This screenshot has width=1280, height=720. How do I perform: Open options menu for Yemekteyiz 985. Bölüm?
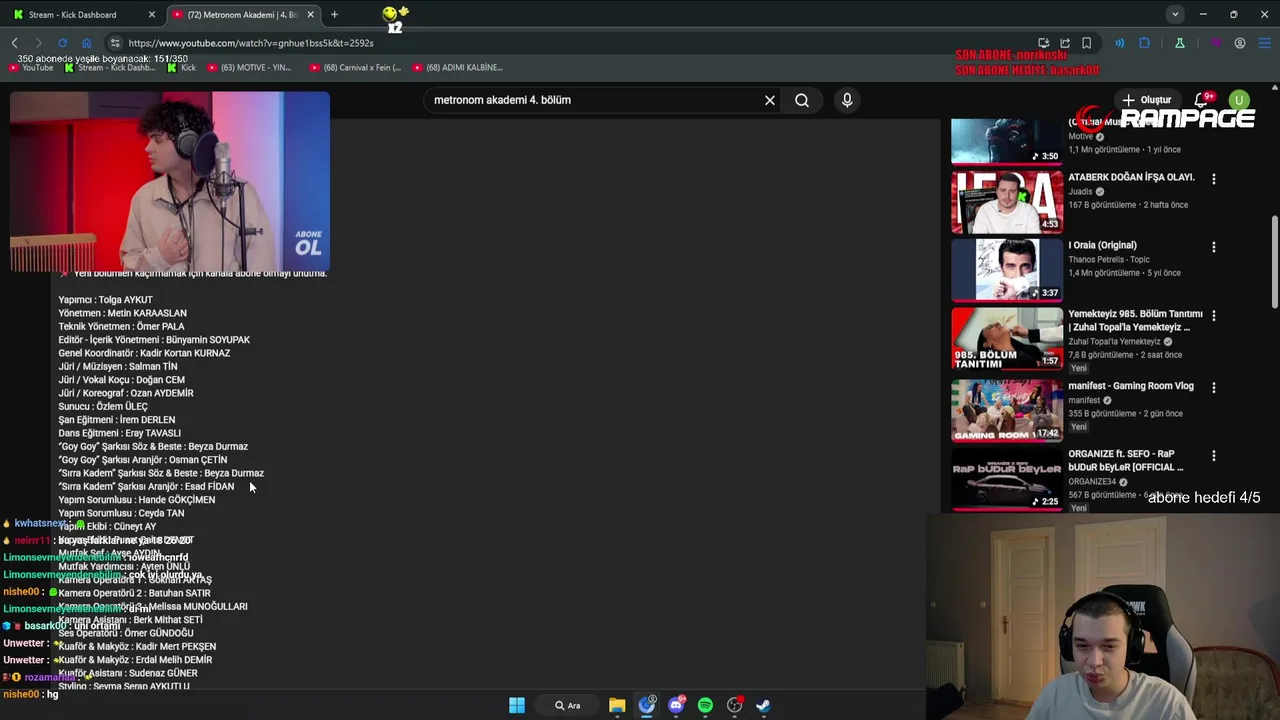(1214, 315)
